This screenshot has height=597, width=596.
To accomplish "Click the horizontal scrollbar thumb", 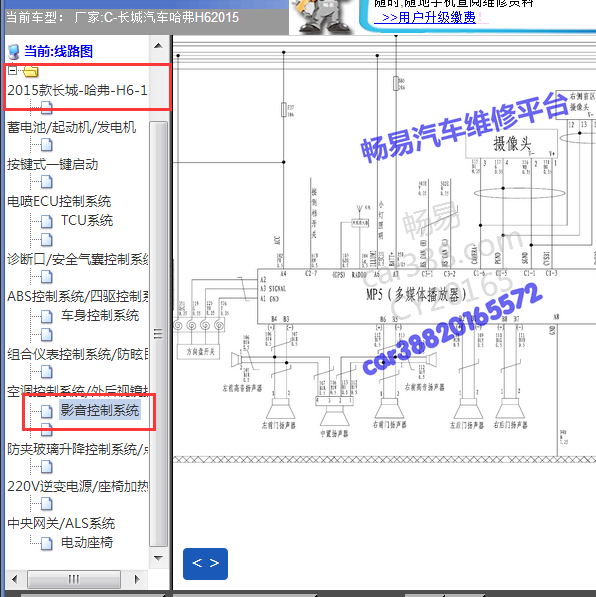I will (74, 579).
